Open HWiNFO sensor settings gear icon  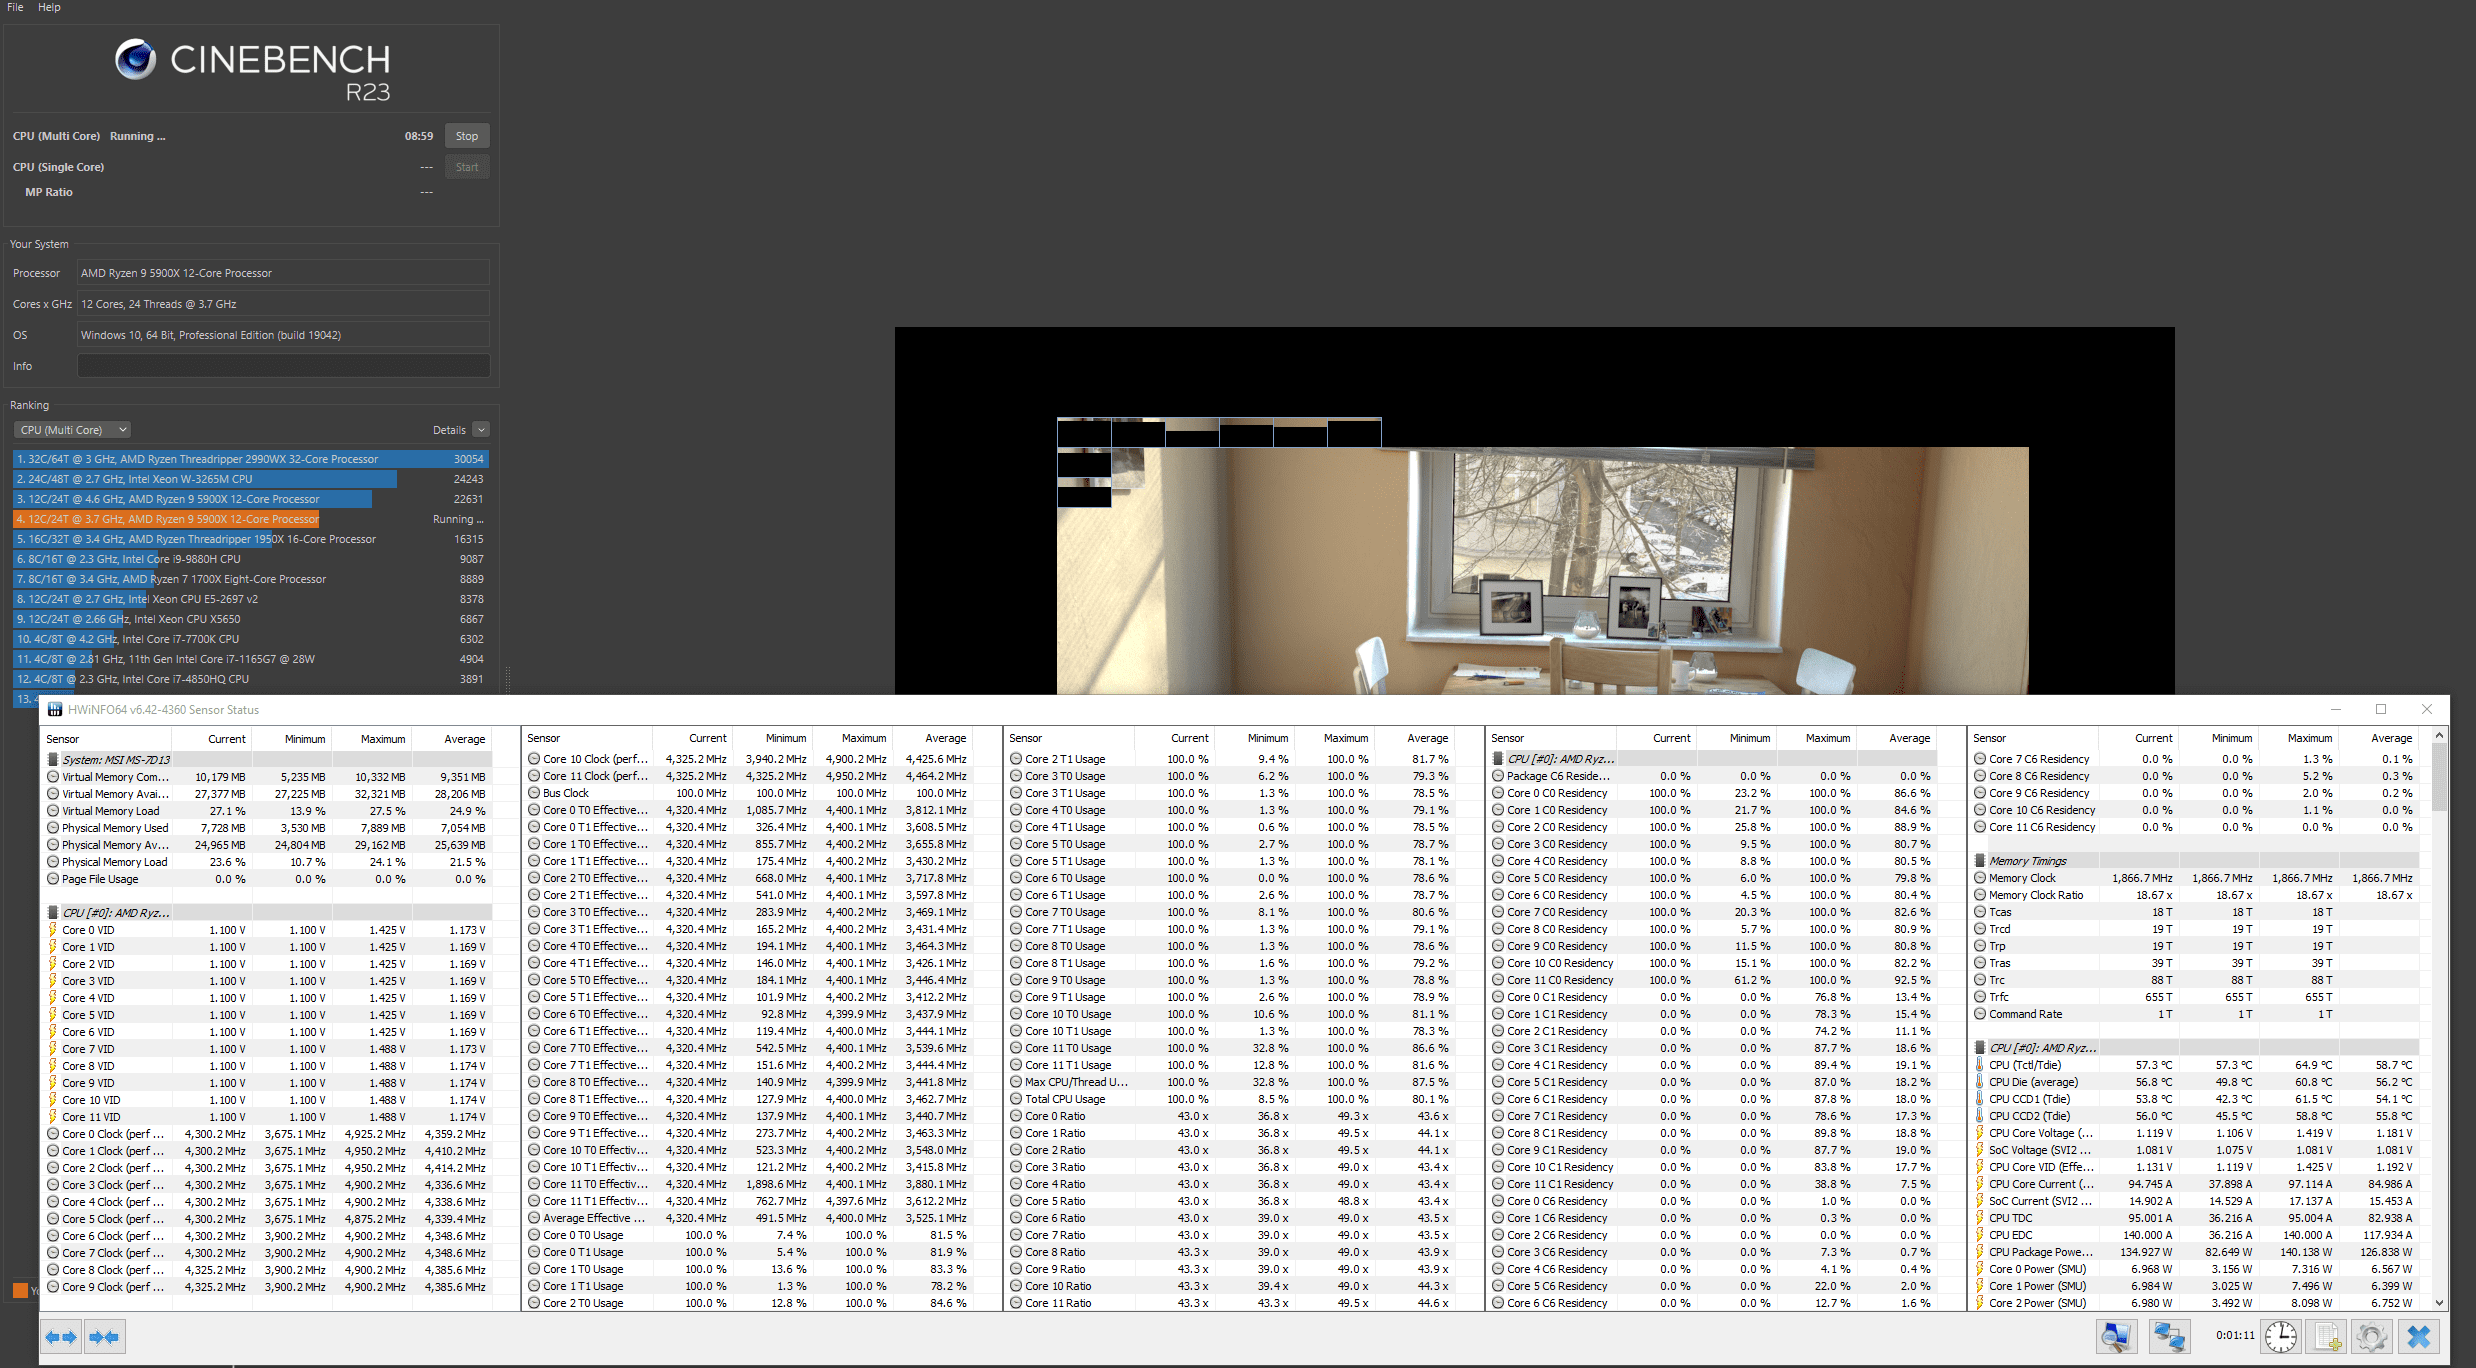point(2372,1337)
